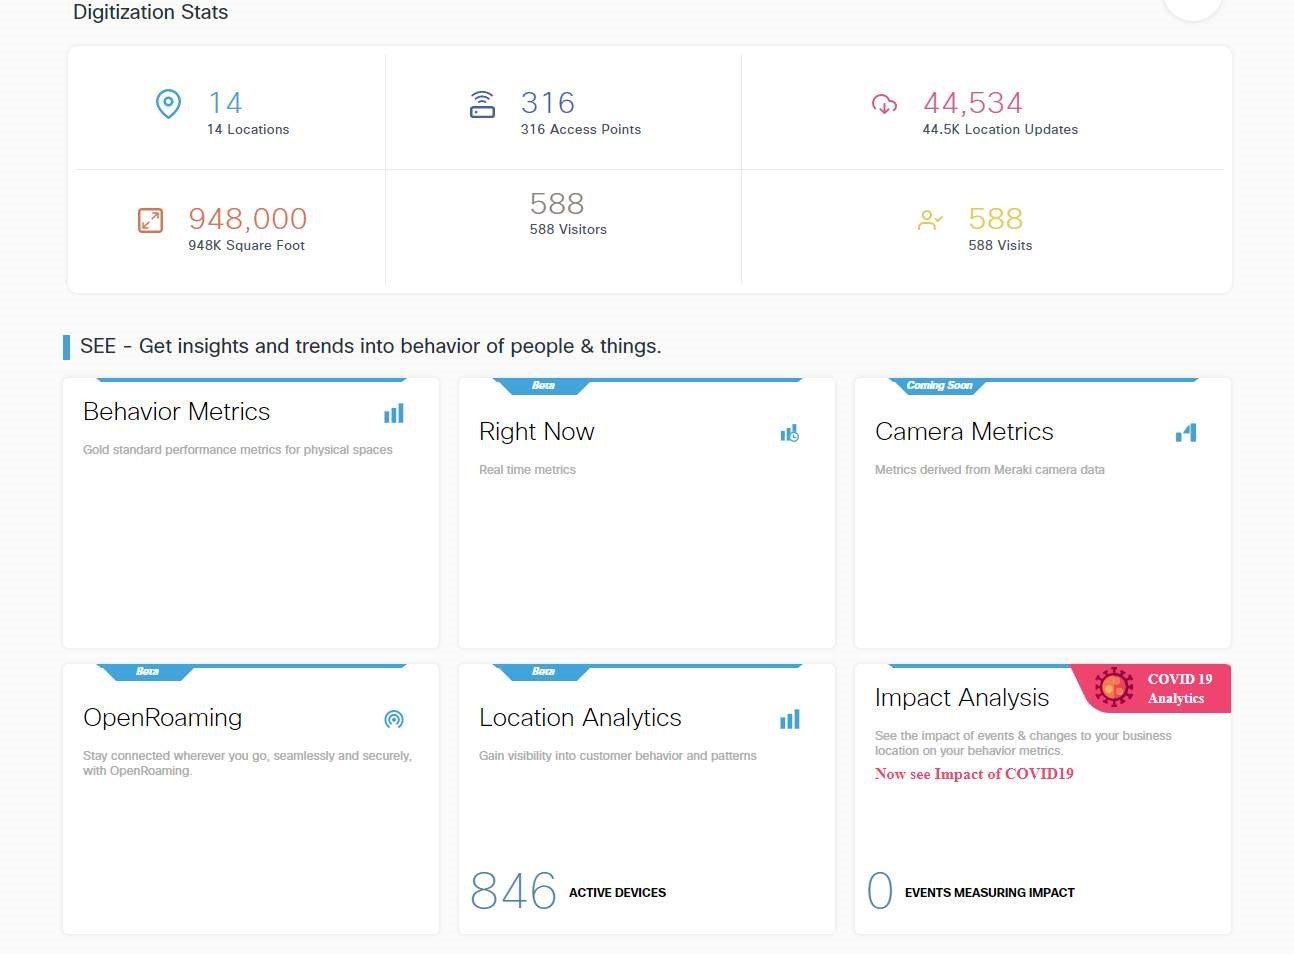The height and width of the screenshot is (954, 1294).
Task: Open the Behavior Metrics card
Action: [x=250, y=512]
